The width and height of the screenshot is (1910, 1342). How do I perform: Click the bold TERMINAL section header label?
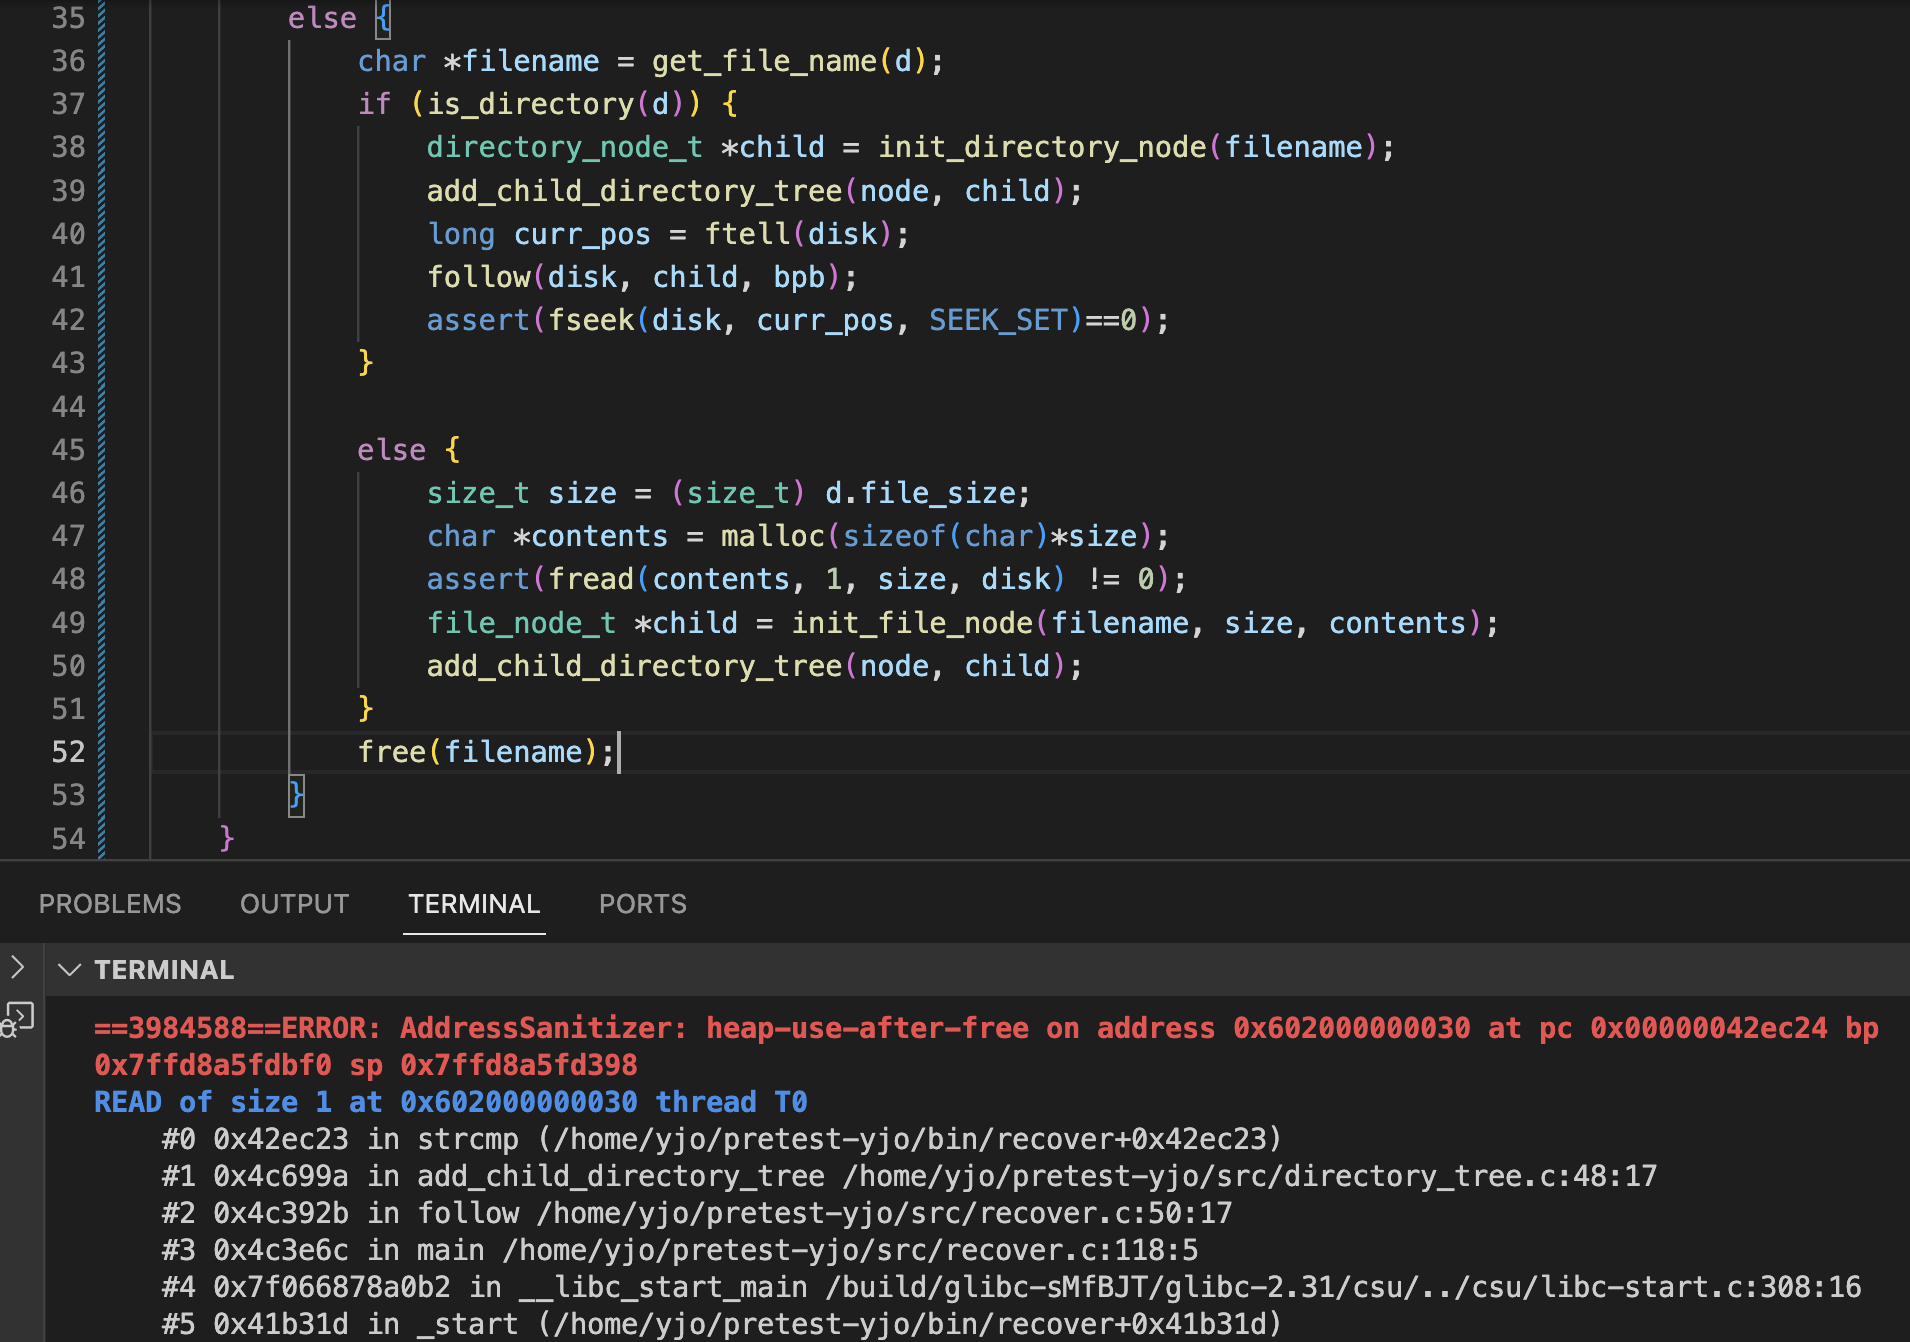coord(164,970)
